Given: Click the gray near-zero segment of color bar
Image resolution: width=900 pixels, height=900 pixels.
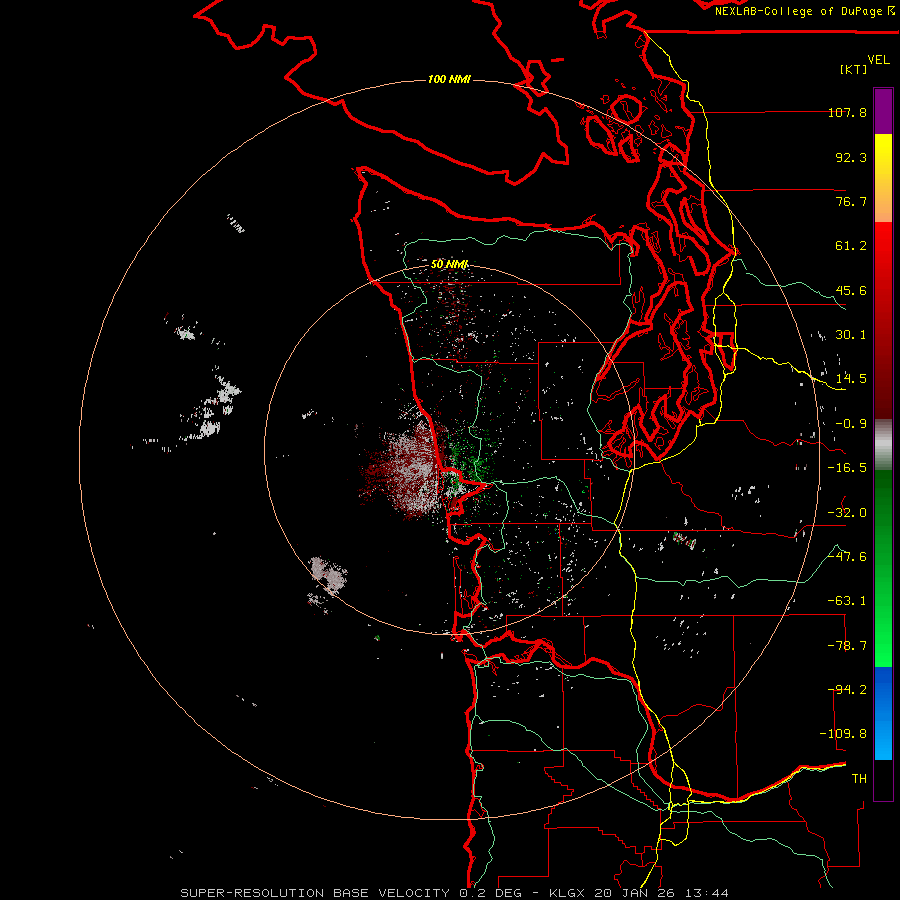Looking at the screenshot, I should pyautogui.click(x=883, y=445).
